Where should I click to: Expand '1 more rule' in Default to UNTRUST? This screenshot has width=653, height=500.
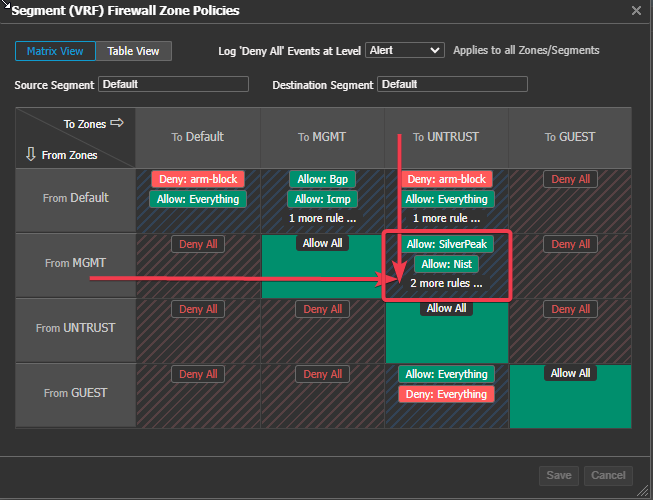tap(446, 218)
